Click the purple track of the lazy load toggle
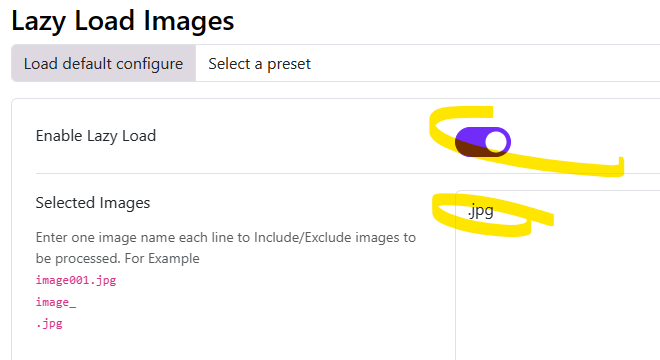Screen dimensions: 660x360 point(468,142)
